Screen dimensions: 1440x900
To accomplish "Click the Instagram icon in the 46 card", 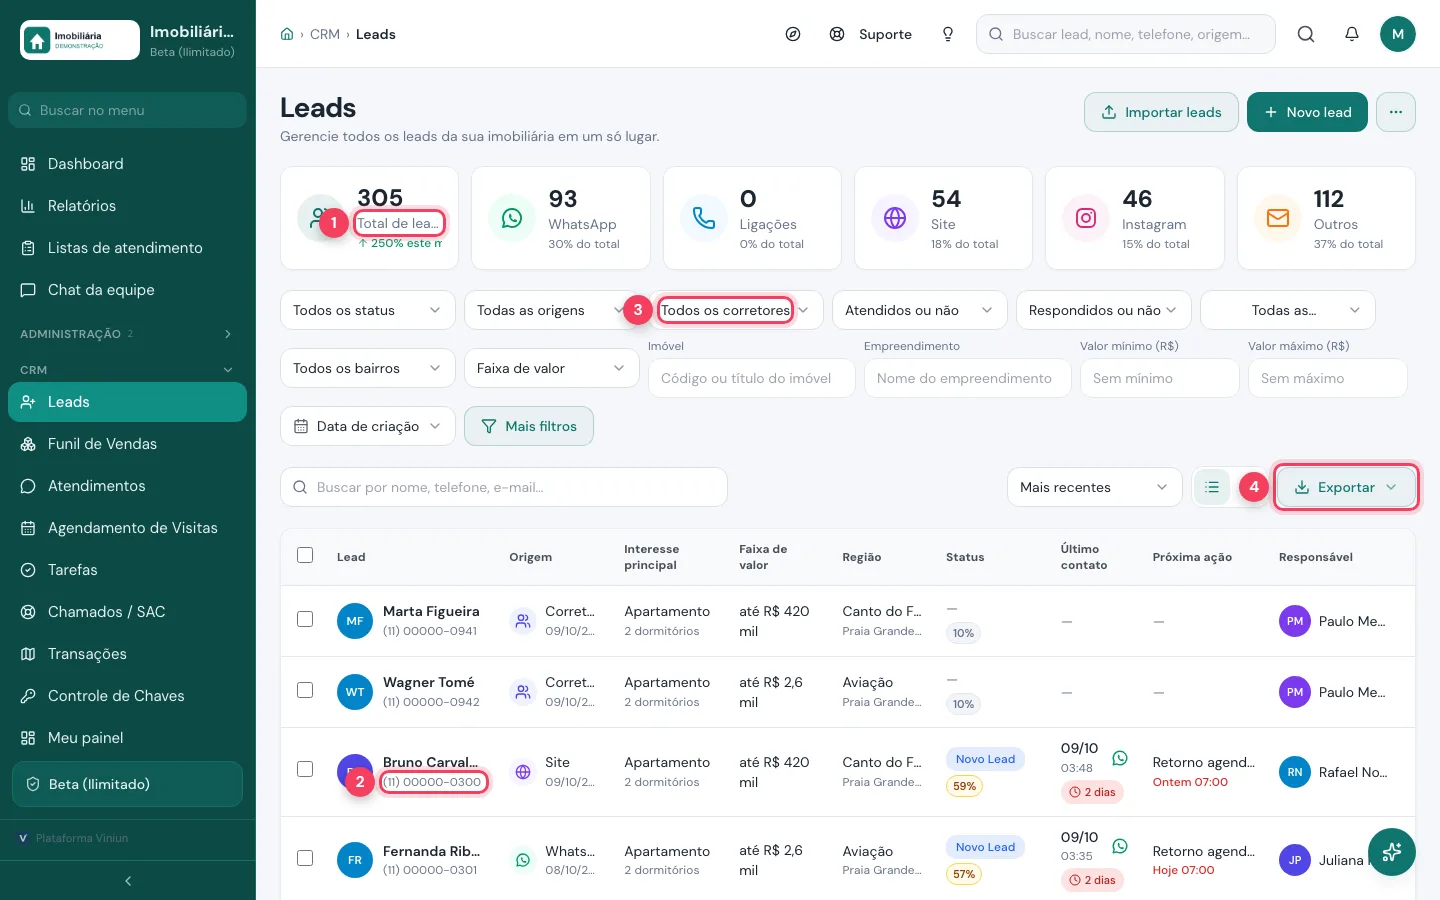I will [x=1086, y=218].
